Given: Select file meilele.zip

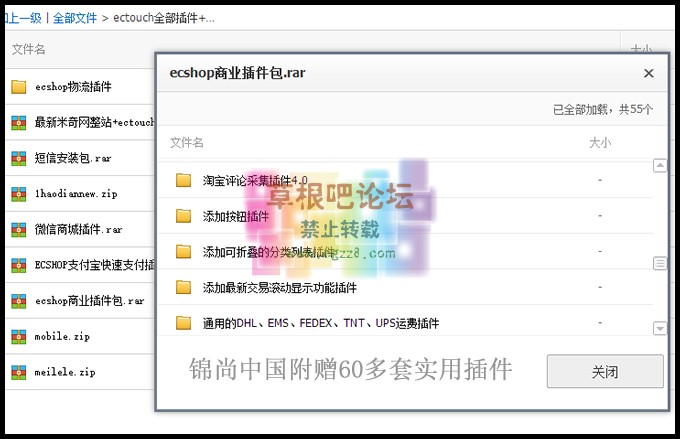Looking at the screenshot, I should click(65, 372).
